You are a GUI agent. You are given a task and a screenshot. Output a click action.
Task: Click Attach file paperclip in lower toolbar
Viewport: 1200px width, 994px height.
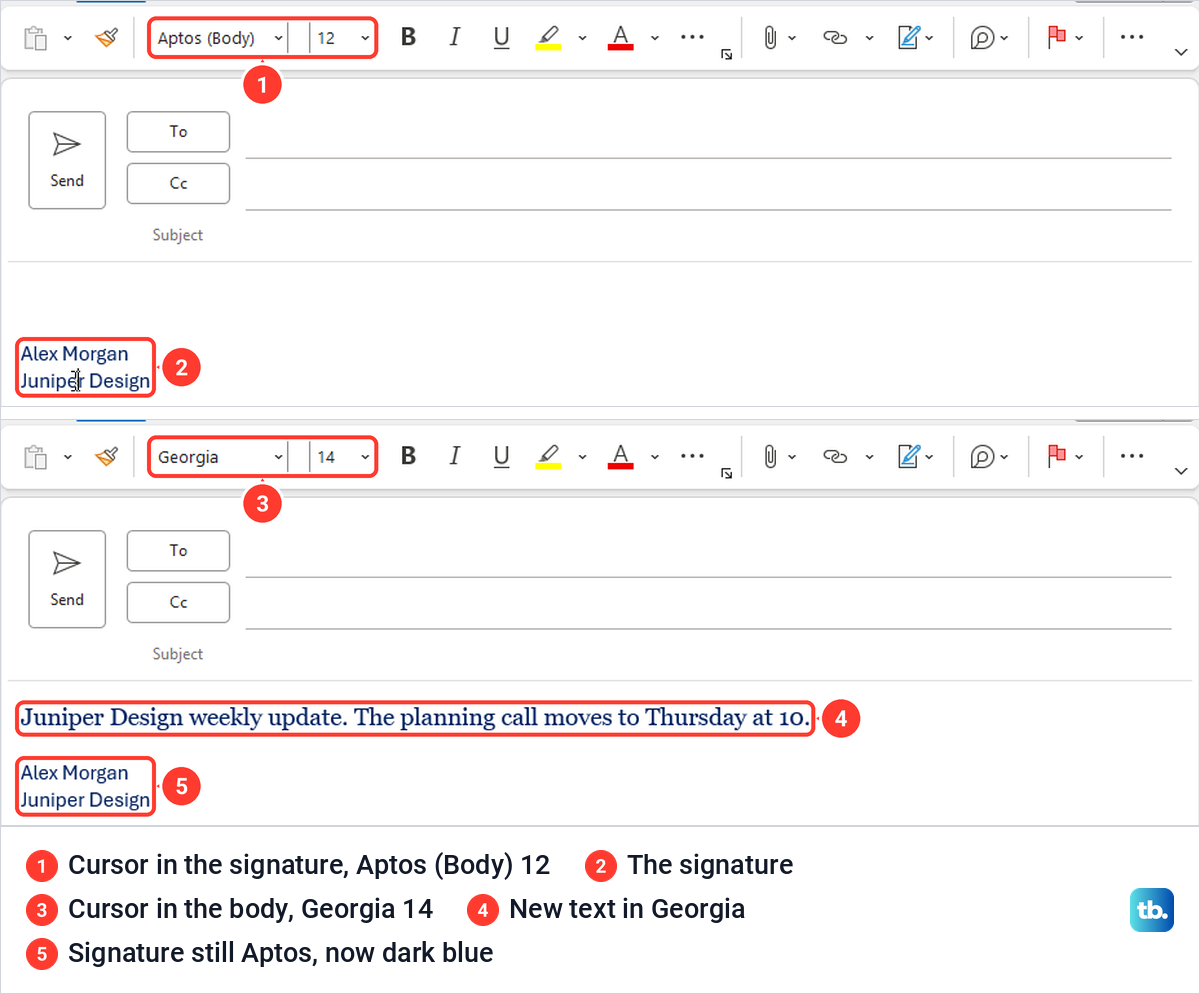coord(770,457)
